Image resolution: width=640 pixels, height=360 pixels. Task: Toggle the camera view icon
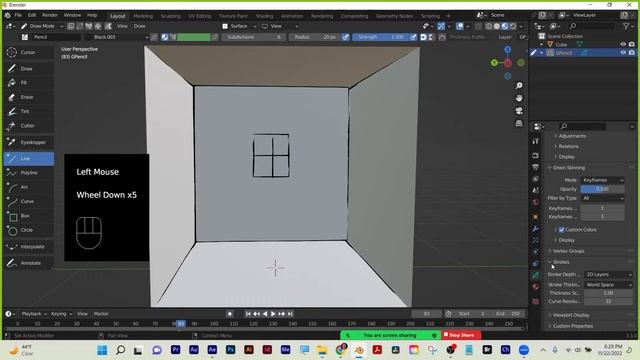(519, 111)
